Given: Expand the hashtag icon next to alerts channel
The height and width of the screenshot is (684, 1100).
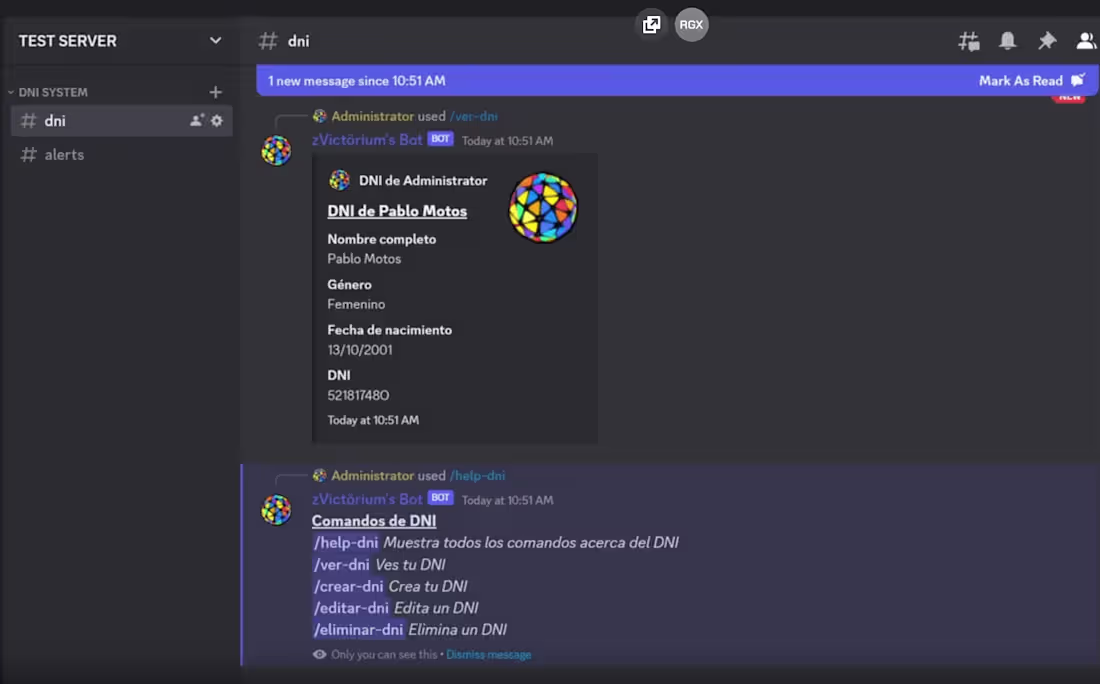Looking at the screenshot, I should 29,154.
